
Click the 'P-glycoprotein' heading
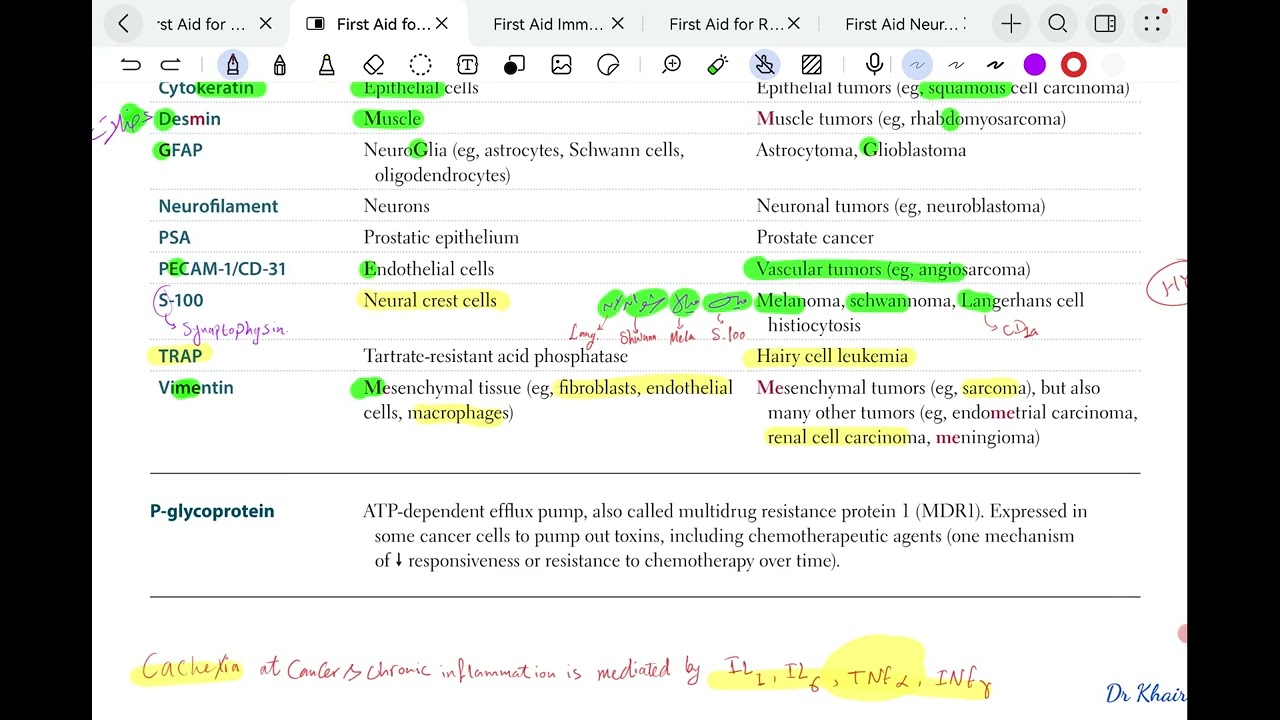coord(212,511)
